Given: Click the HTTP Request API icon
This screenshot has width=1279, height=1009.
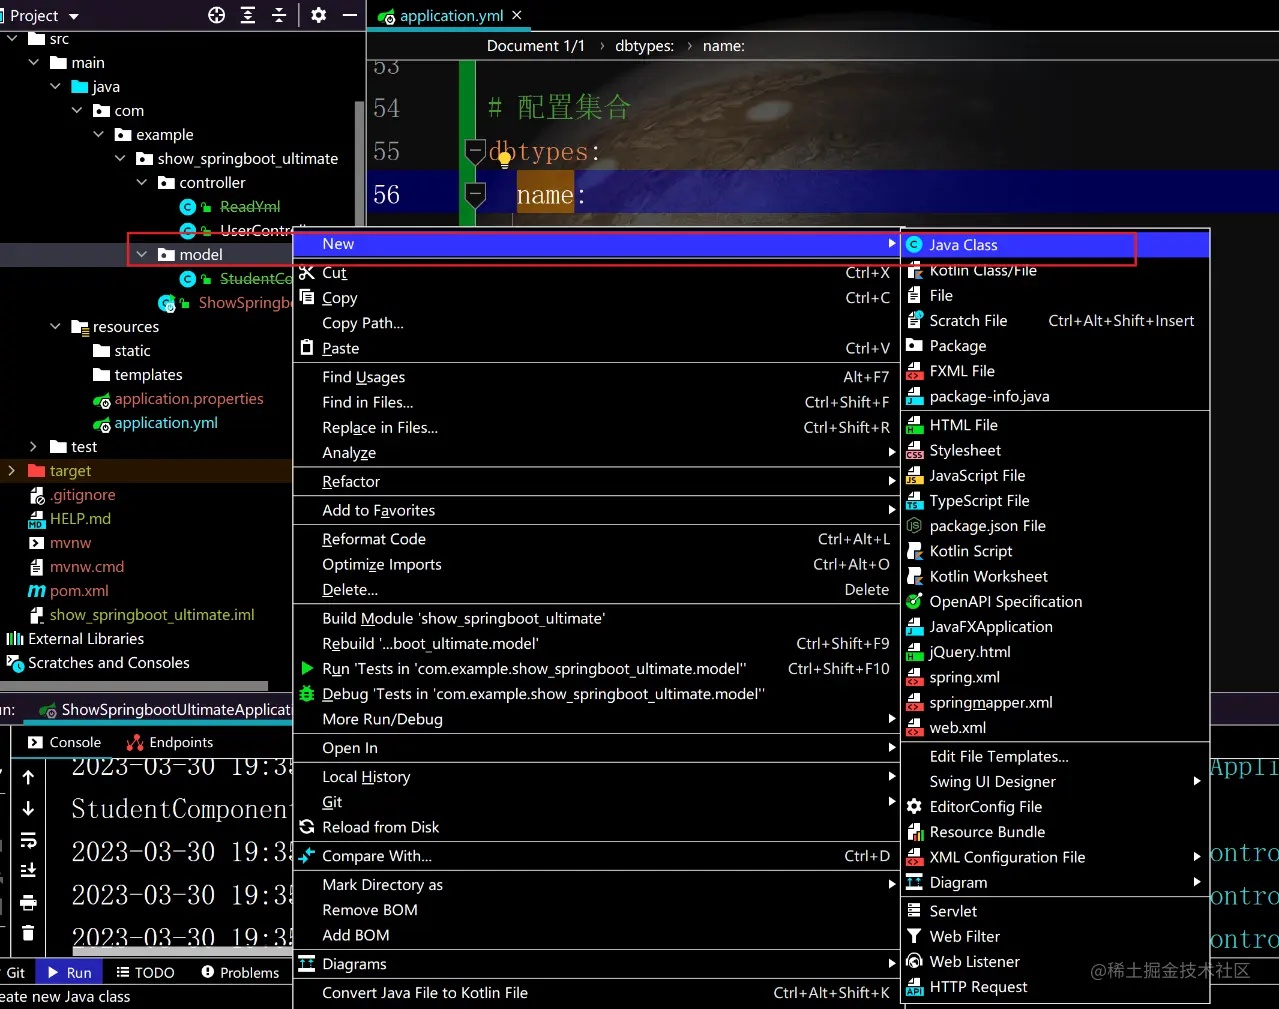Looking at the screenshot, I should [914, 986].
